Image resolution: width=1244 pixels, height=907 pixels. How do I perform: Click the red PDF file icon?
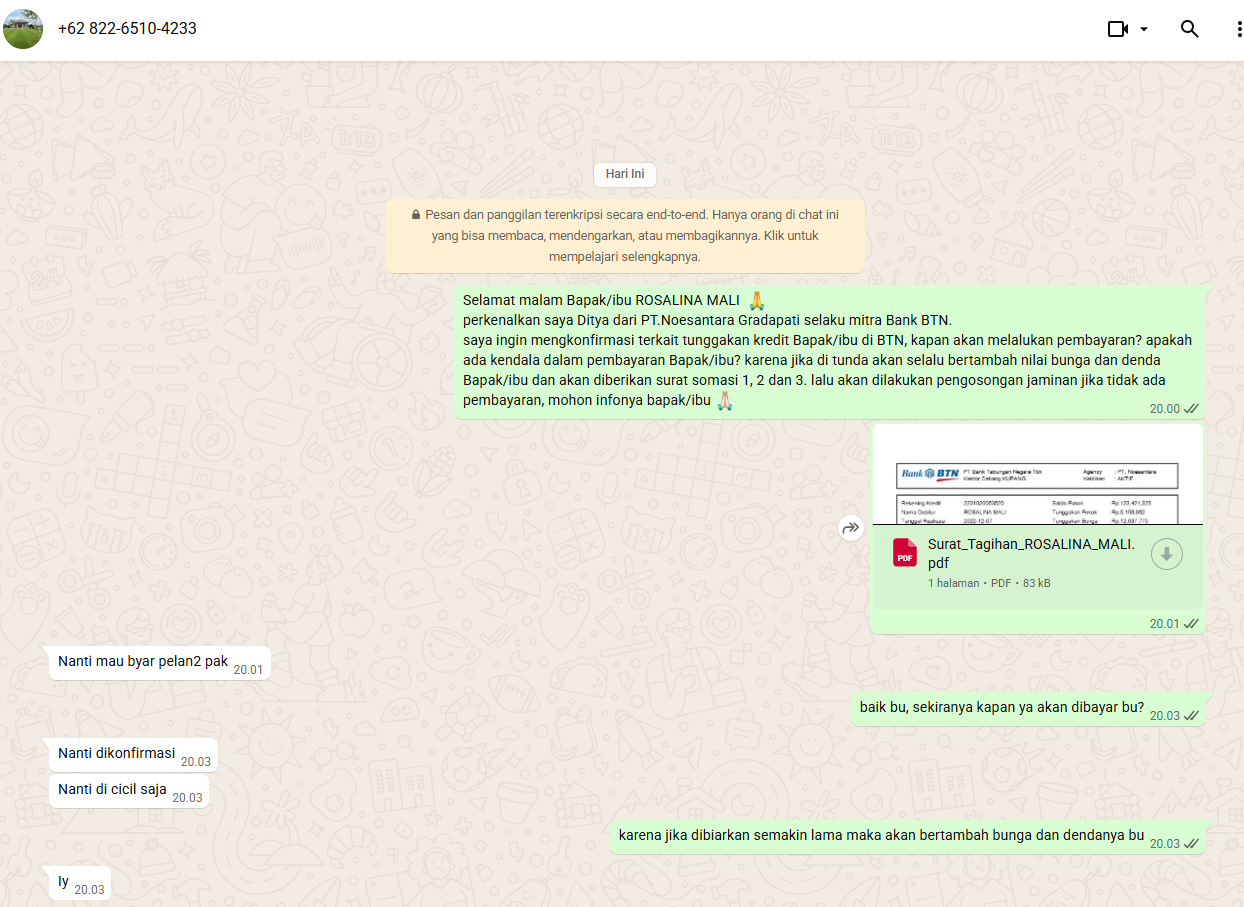905,553
